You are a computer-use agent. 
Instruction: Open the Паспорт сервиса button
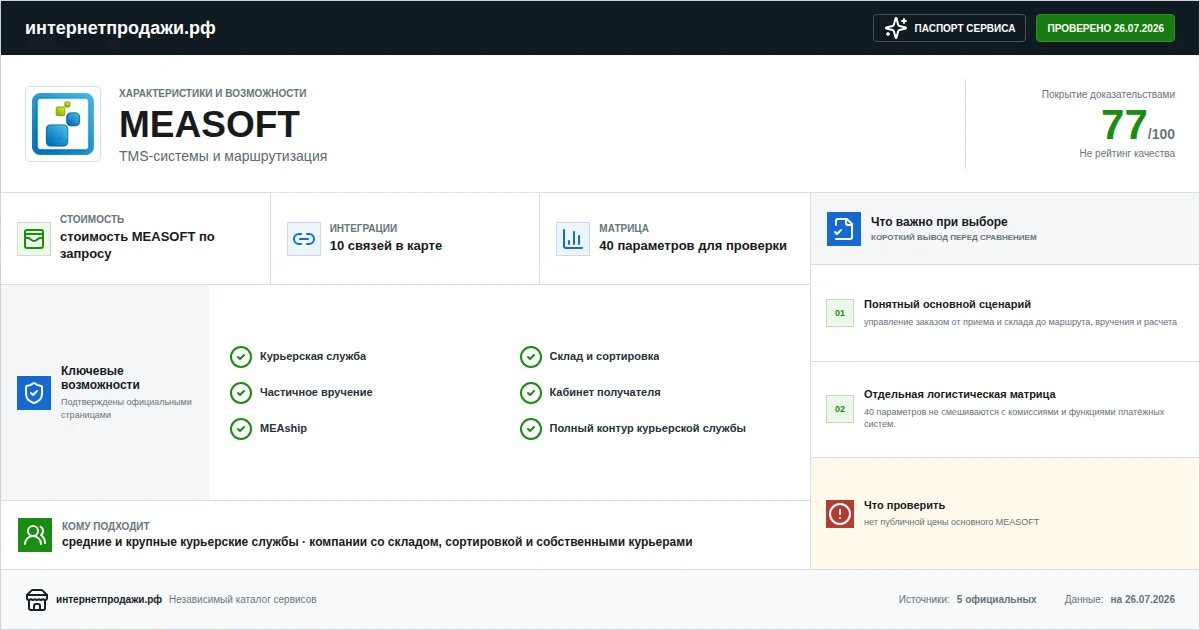coord(950,28)
